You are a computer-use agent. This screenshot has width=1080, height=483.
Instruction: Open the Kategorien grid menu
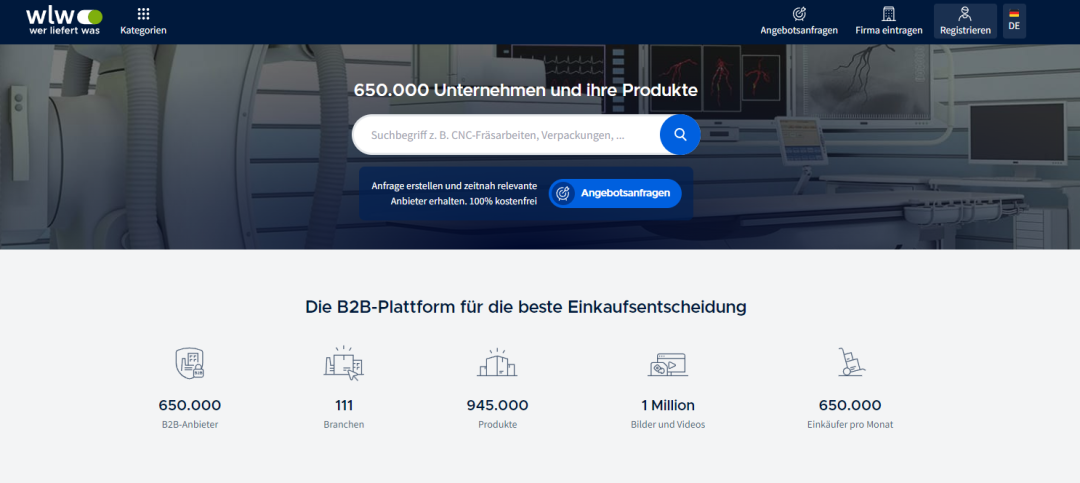[x=143, y=15]
